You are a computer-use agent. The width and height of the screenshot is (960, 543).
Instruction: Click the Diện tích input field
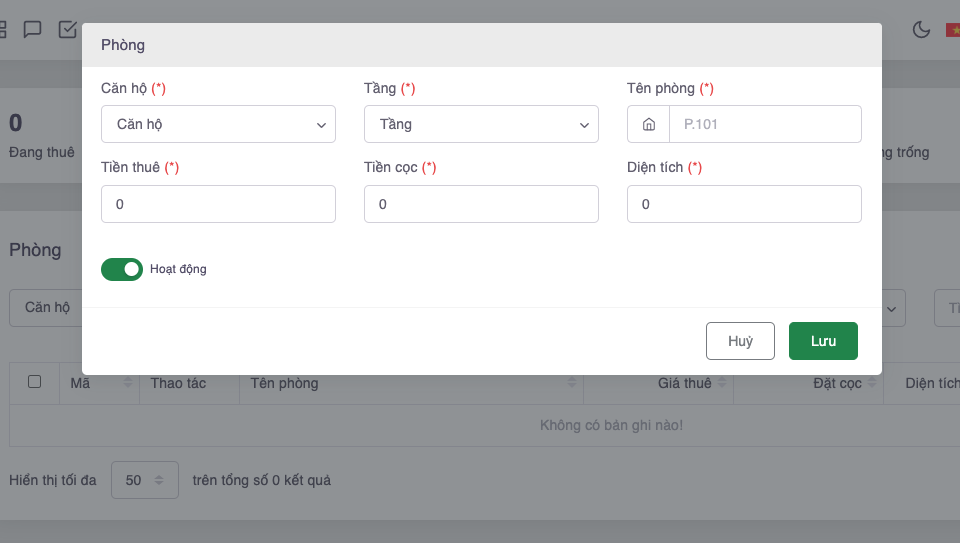(x=744, y=204)
